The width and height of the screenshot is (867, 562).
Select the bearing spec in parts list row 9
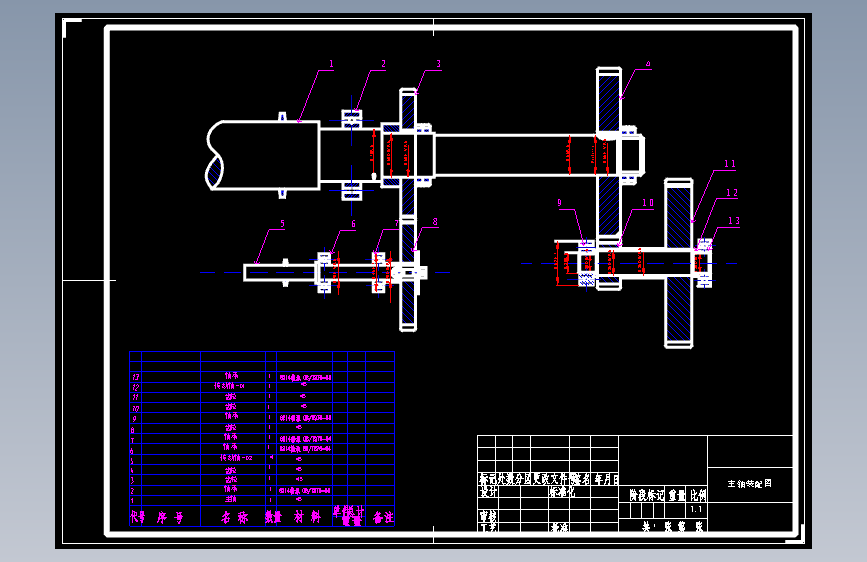click(305, 418)
